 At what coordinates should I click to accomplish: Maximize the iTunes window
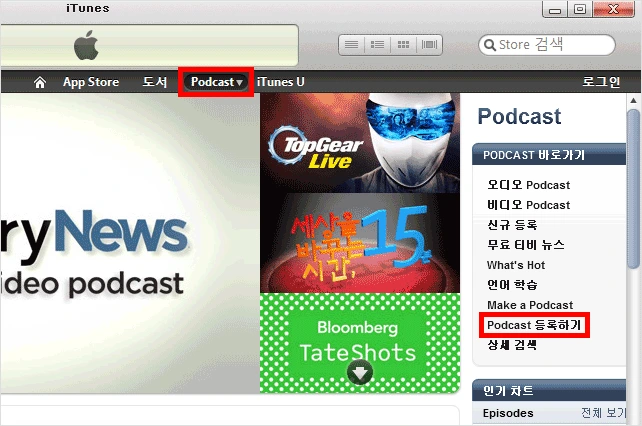point(580,9)
